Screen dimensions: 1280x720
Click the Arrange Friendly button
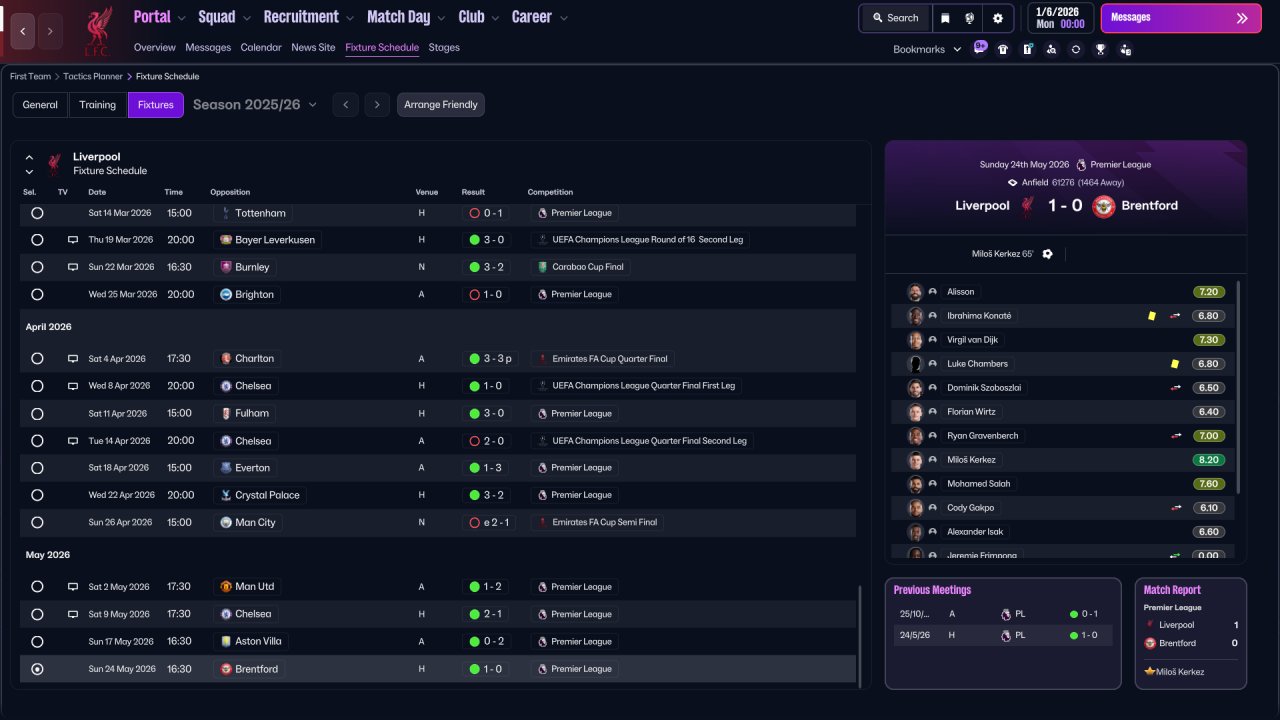[x=440, y=105]
